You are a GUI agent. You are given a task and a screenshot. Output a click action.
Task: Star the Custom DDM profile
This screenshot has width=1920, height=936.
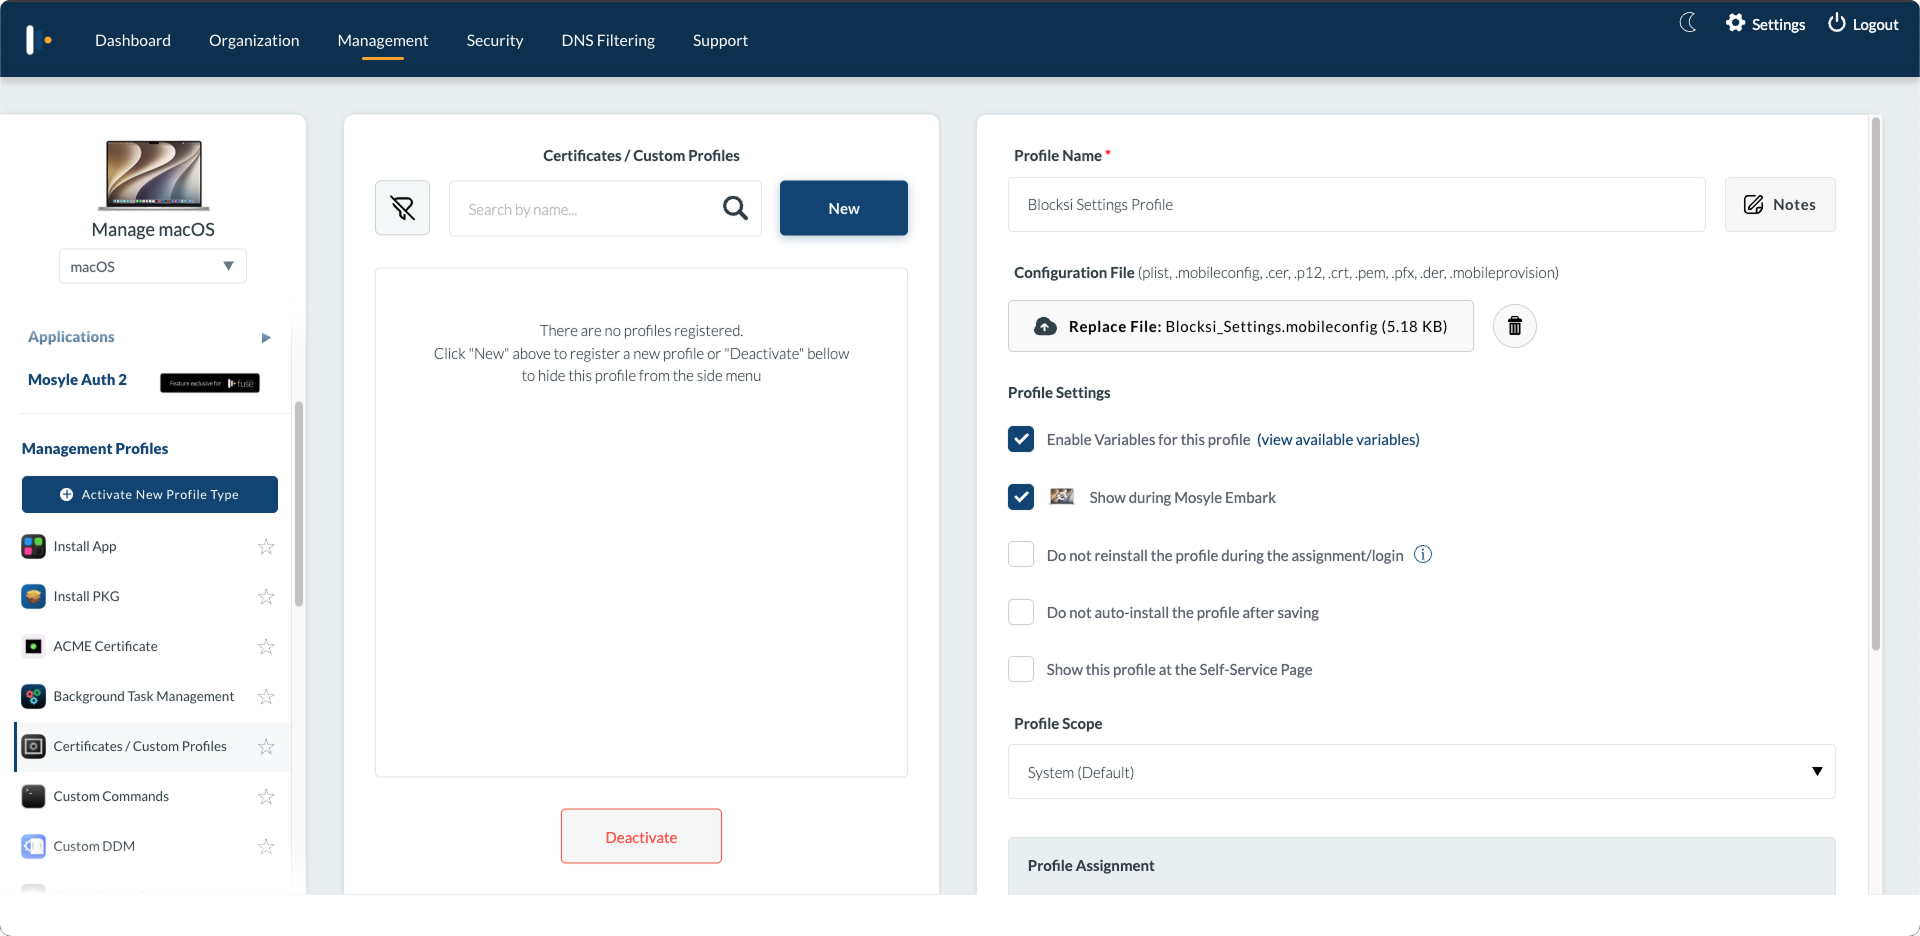266,846
